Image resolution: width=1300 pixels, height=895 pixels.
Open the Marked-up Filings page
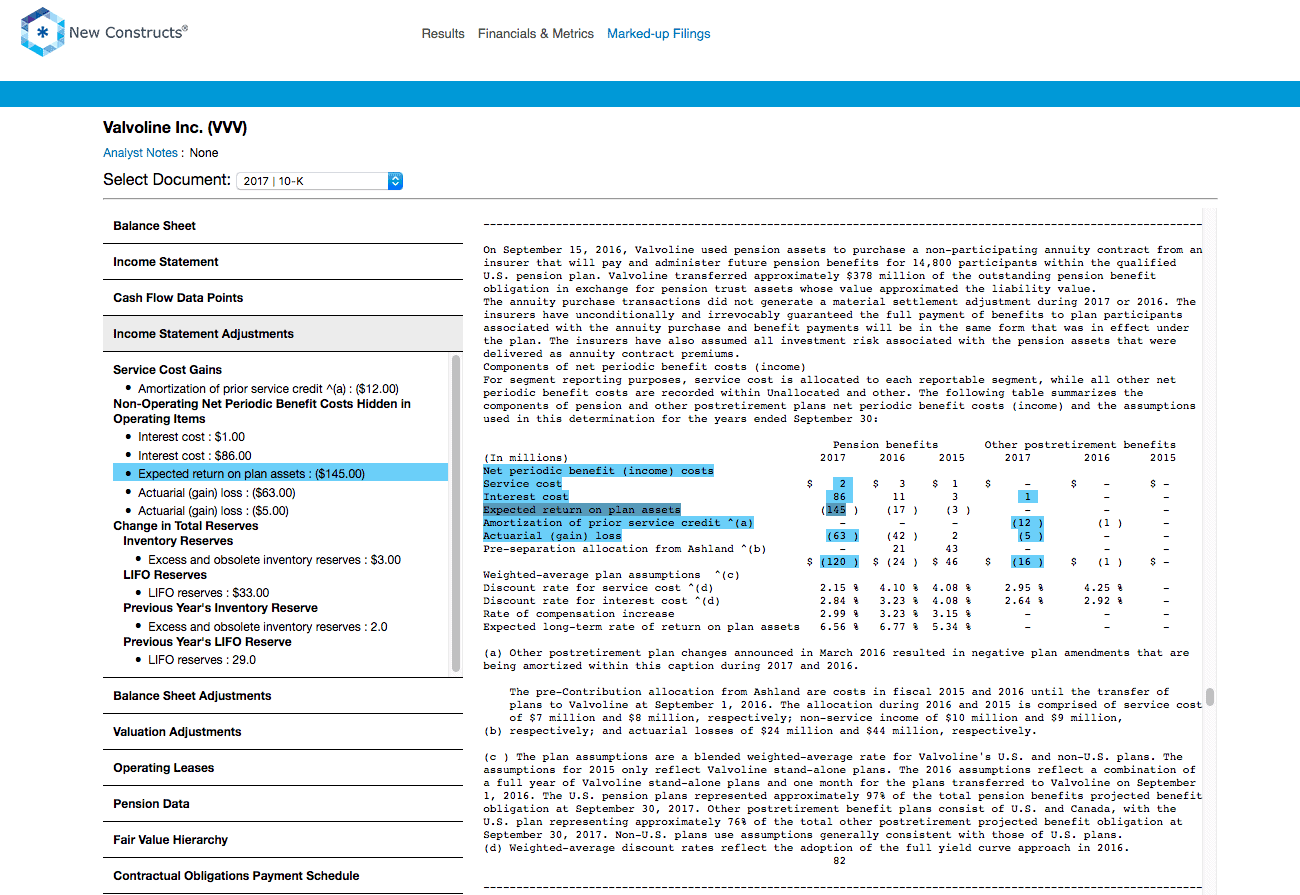(659, 34)
